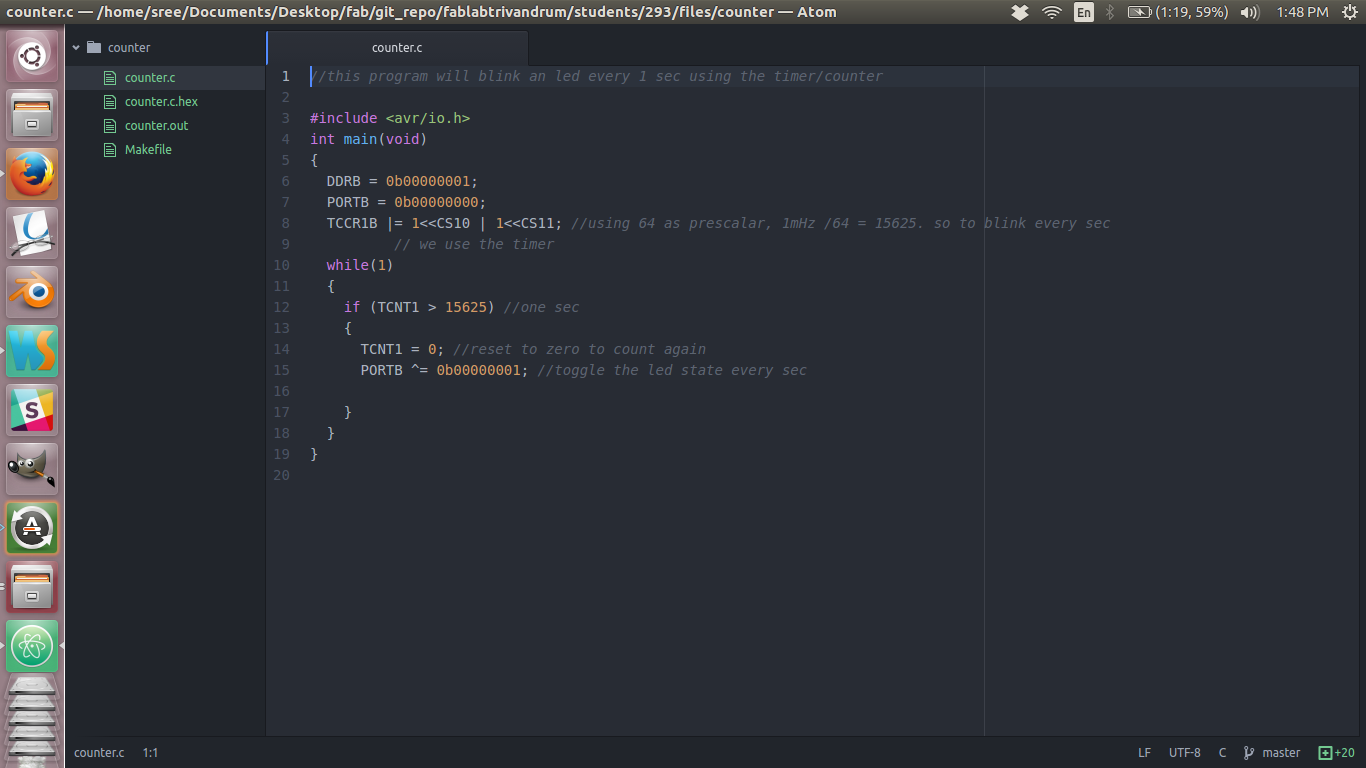This screenshot has width=1366, height=768.
Task: Click on the #include <avr/io.h> line
Action: coord(390,118)
